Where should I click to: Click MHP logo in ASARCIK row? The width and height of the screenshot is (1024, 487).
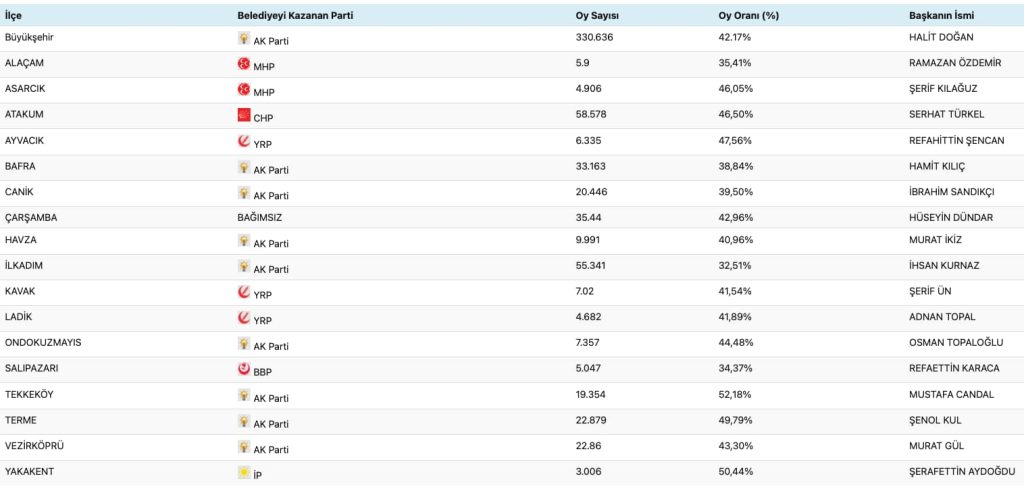[244, 90]
